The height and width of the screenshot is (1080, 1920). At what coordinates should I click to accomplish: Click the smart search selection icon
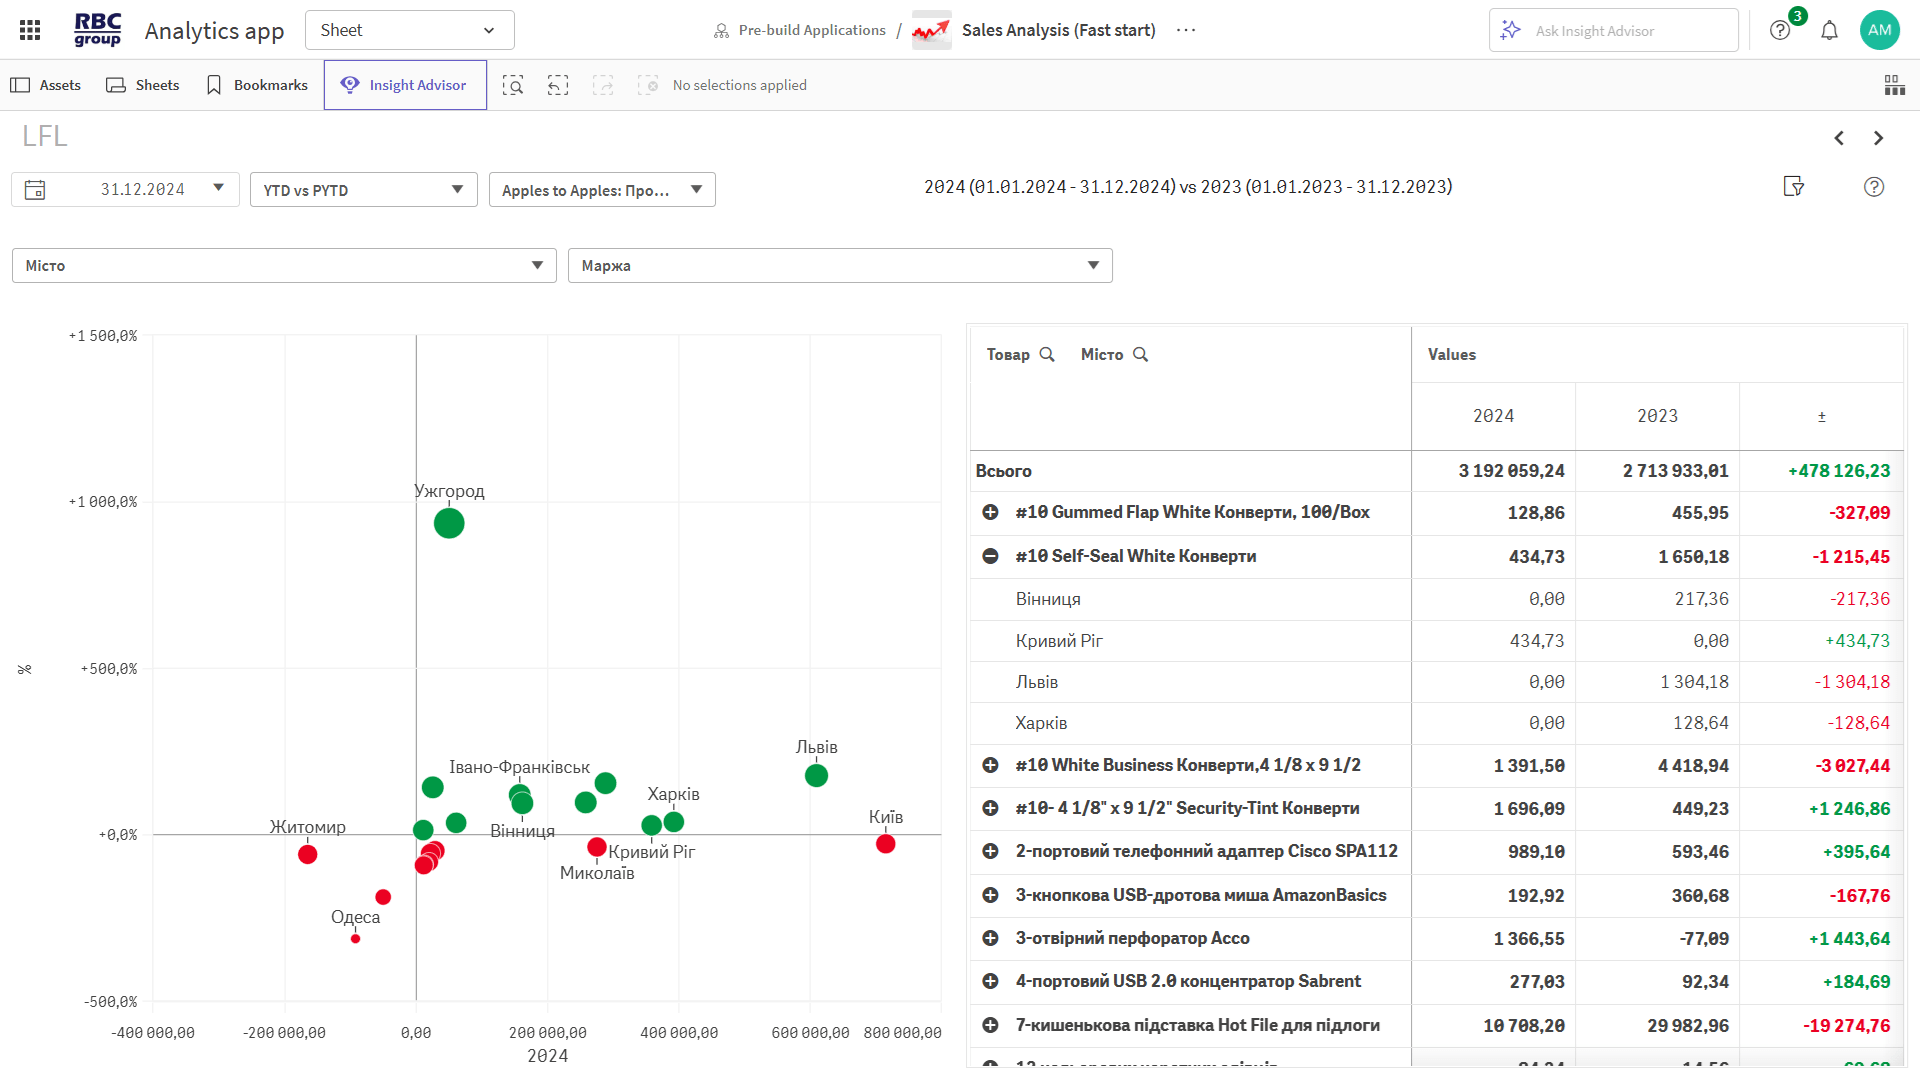pyautogui.click(x=513, y=85)
